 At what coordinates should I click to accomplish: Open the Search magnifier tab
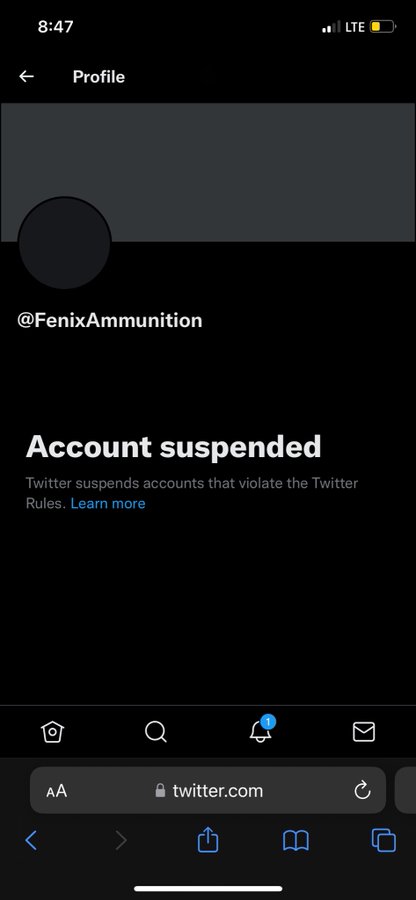point(156,731)
